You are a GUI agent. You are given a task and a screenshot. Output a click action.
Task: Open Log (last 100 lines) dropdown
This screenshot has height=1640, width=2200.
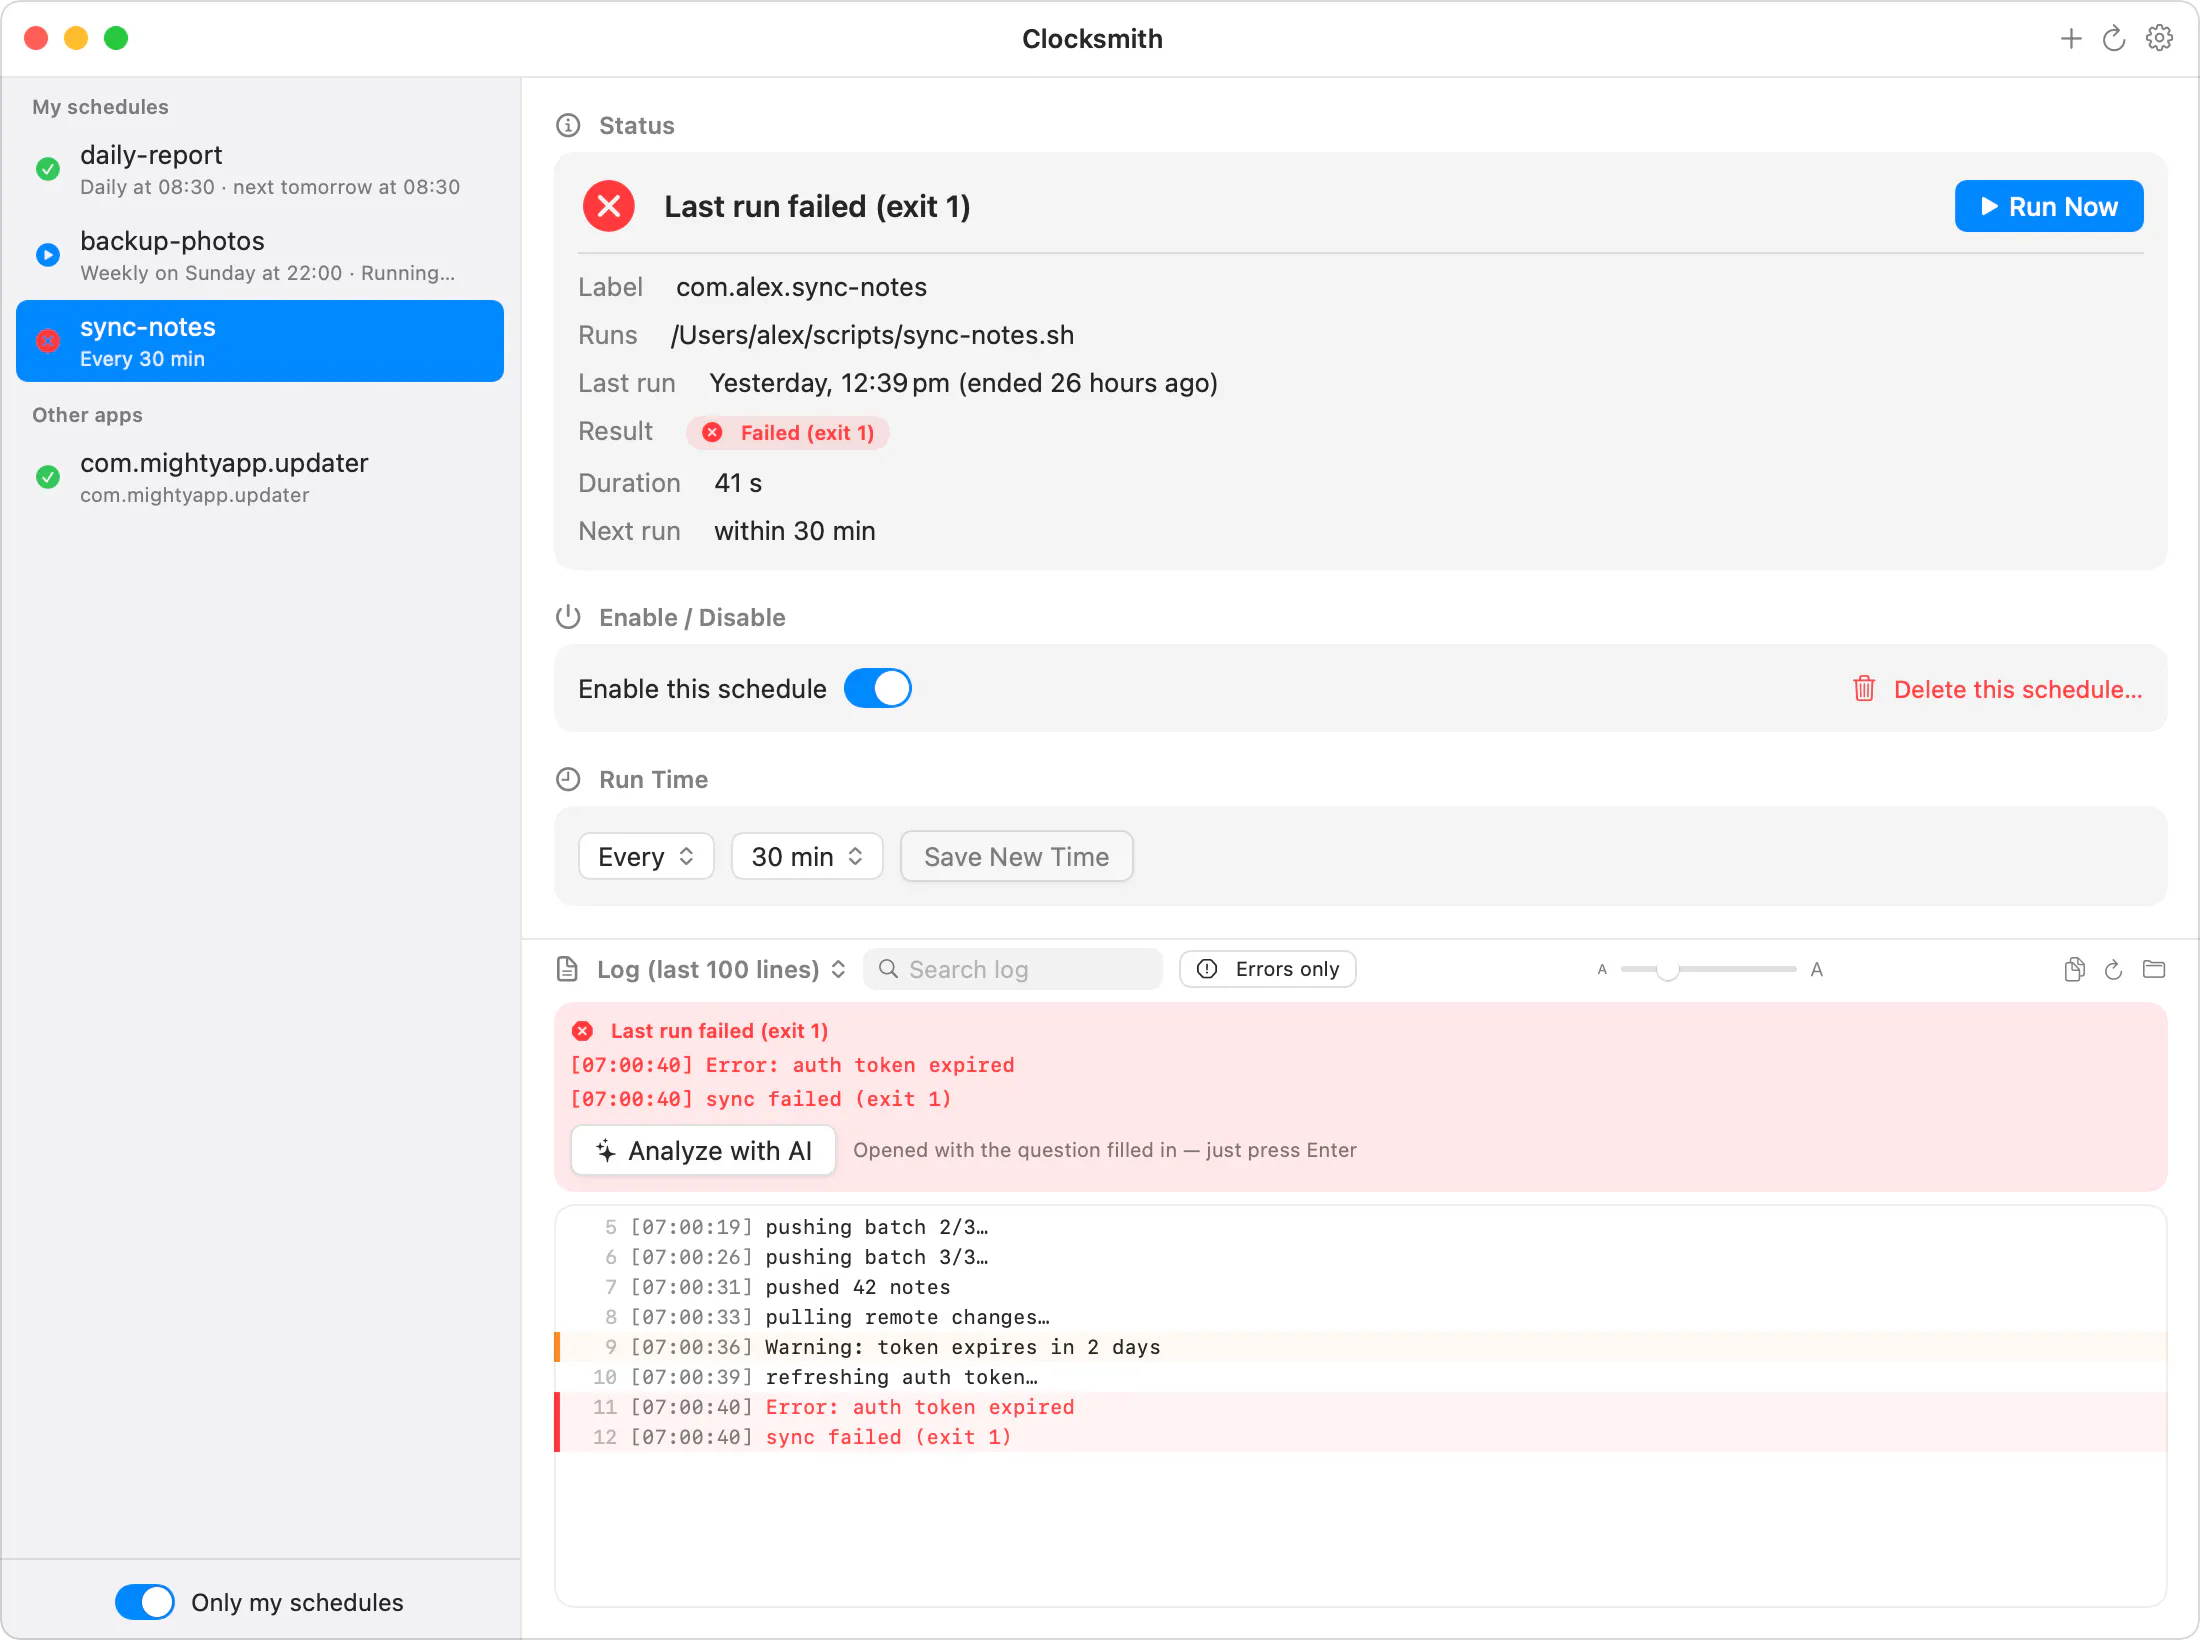pos(721,969)
